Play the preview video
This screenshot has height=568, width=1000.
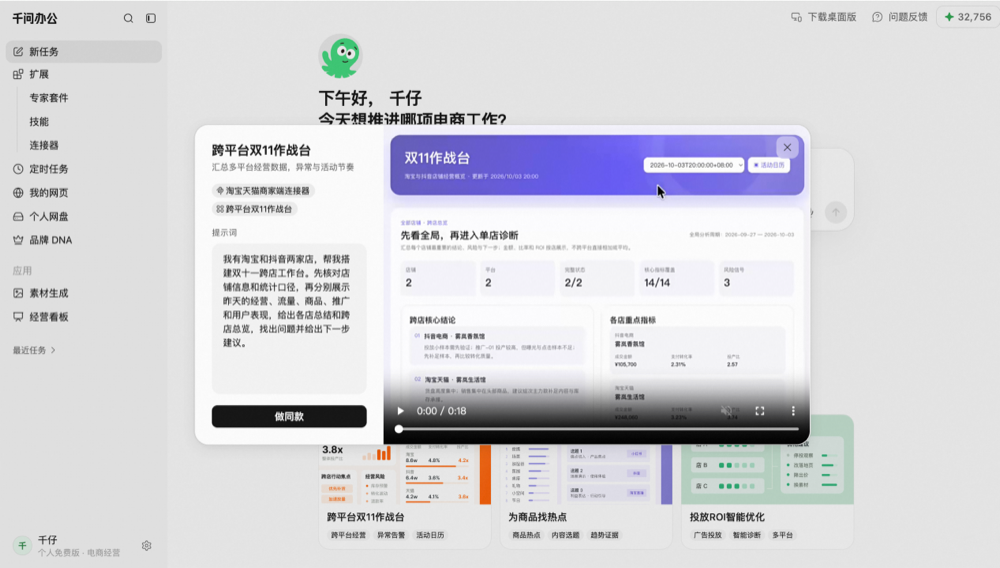(x=401, y=411)
